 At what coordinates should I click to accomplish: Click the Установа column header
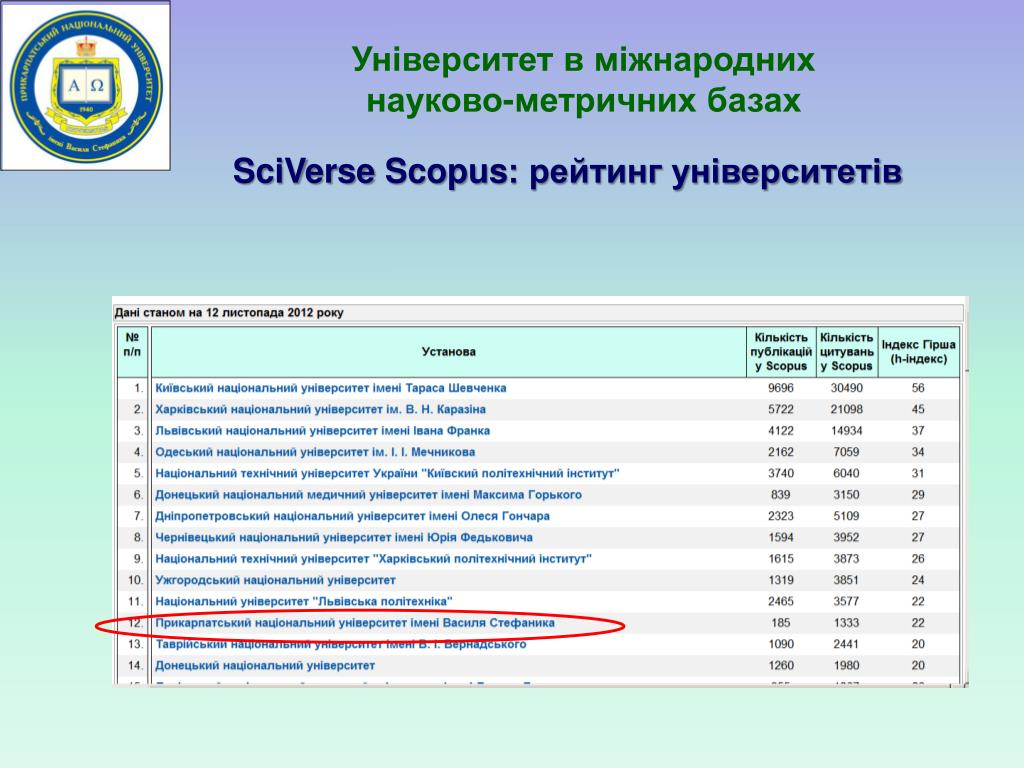click(x=449, y=352)
